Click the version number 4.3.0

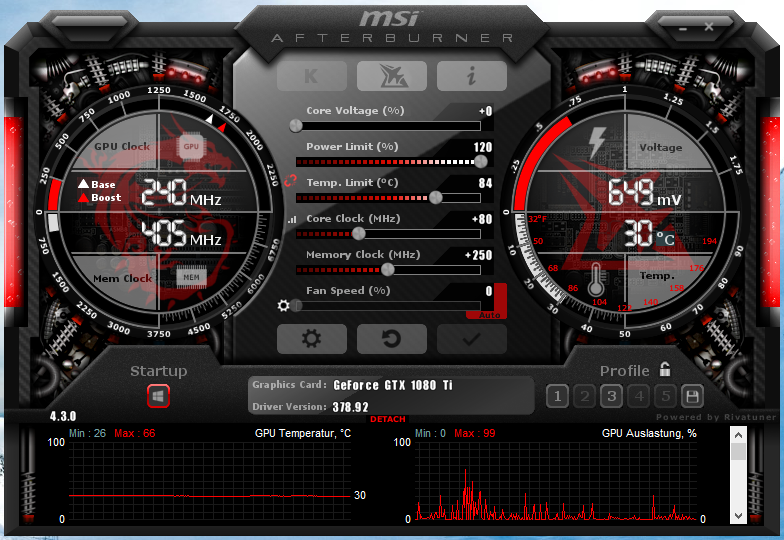(x=63, y=416)
